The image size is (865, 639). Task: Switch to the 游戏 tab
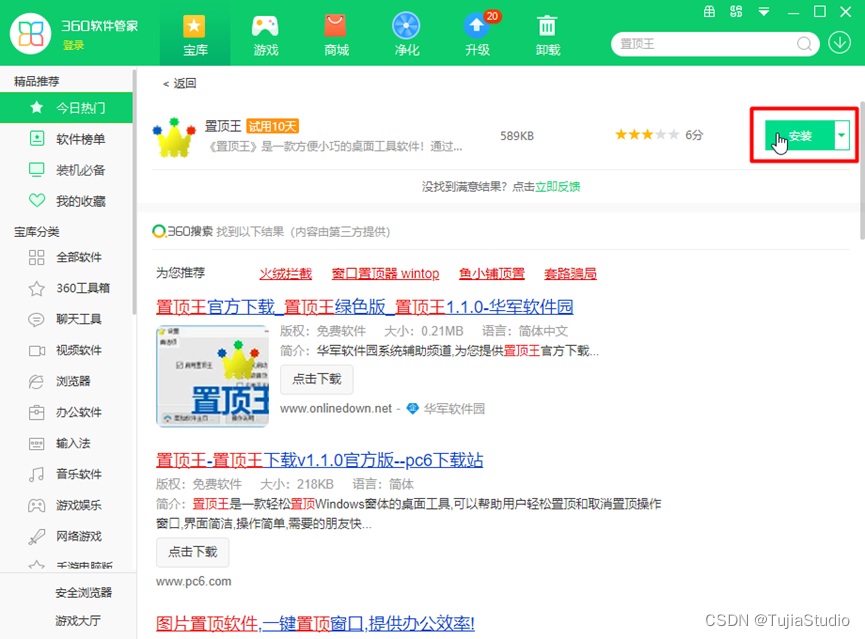pos(265,35)
